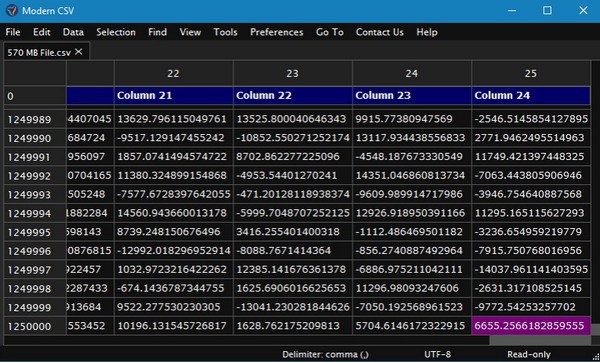Click the Contact Us menu item
600x363 pixels.
380,32
